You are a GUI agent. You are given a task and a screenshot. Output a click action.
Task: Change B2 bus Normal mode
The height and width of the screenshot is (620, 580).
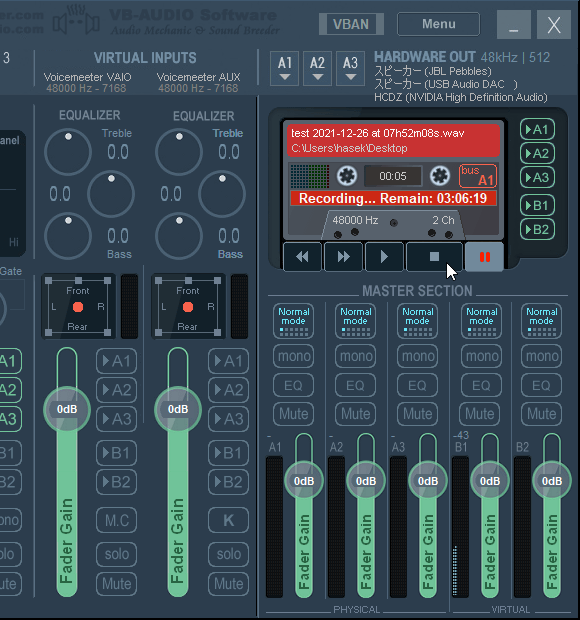point(541,321)
